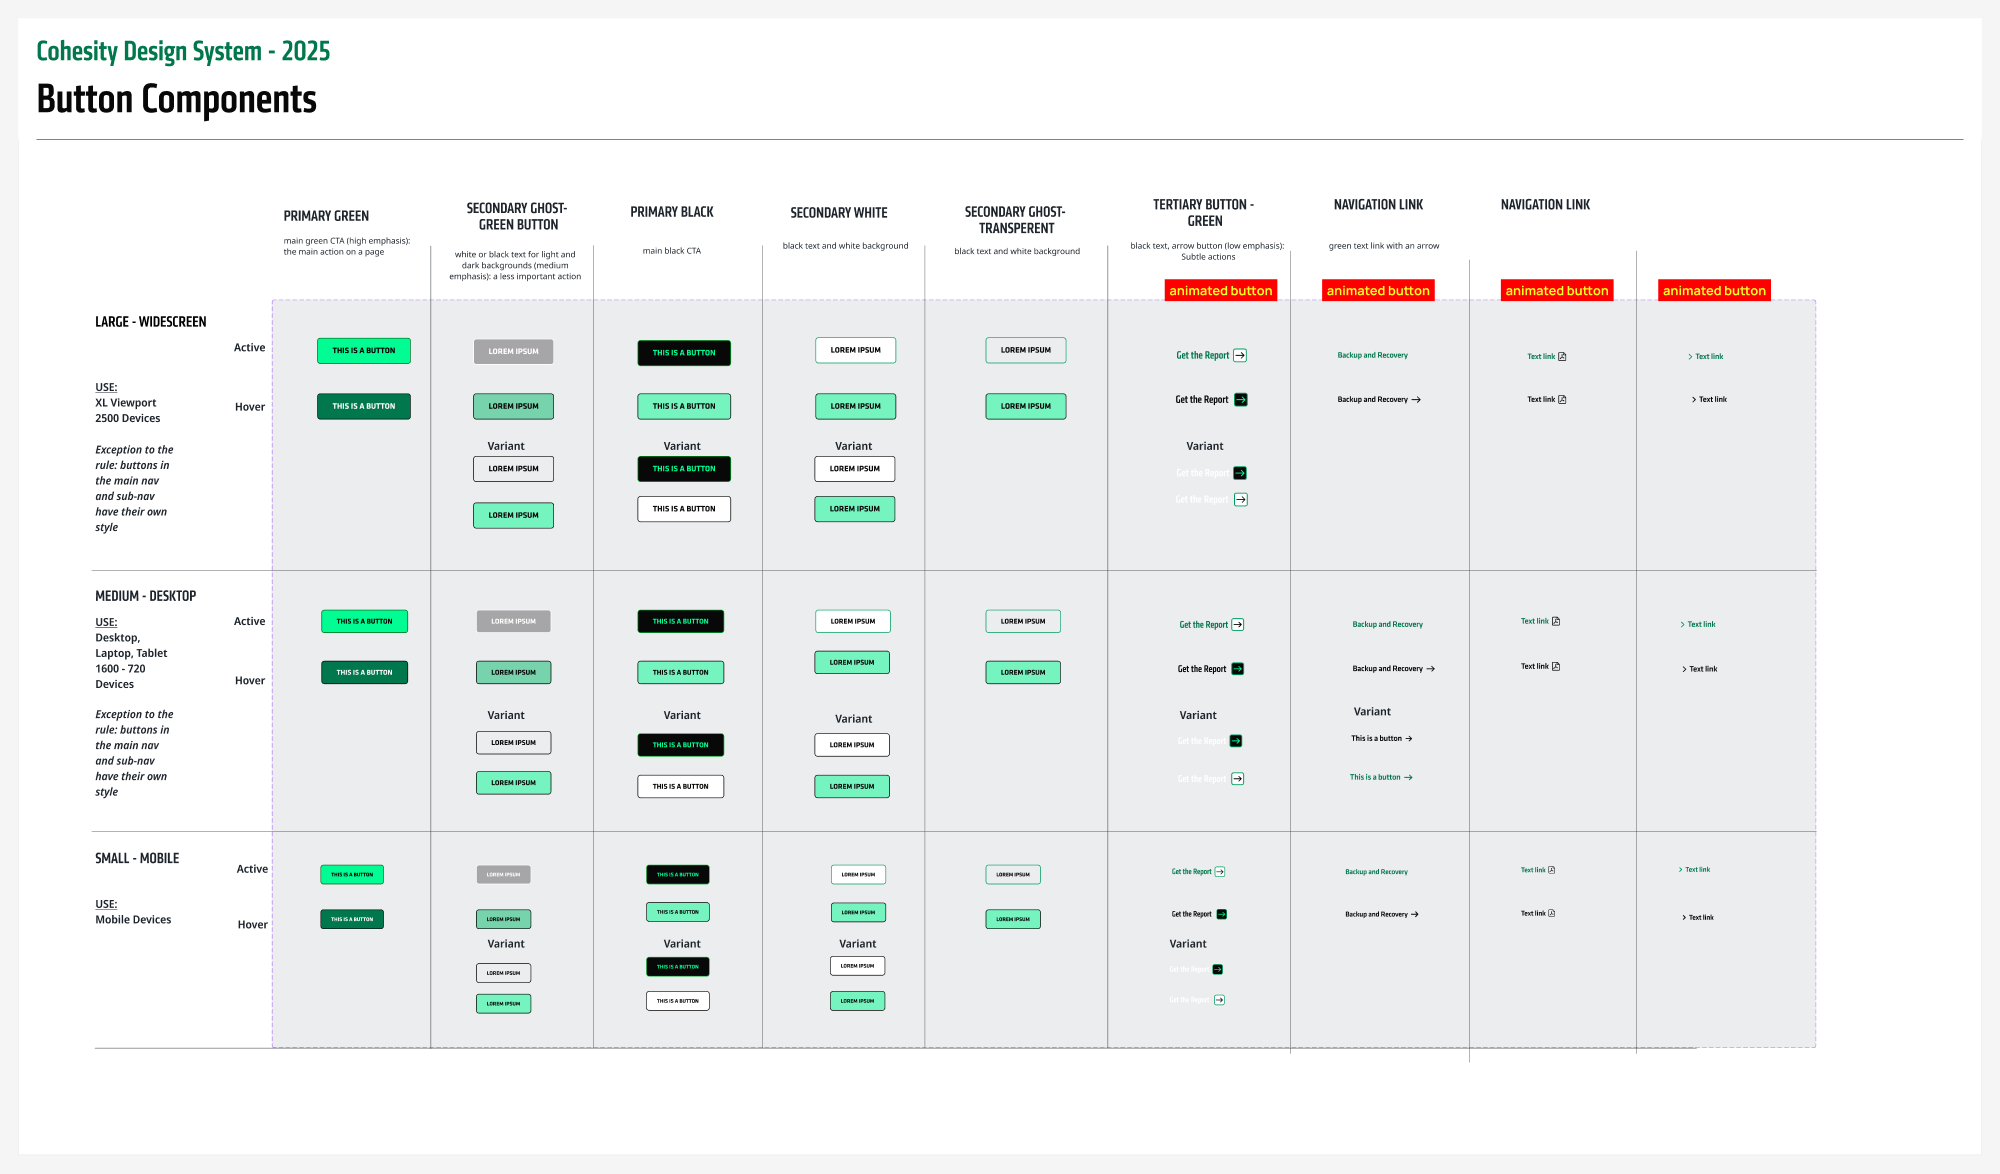Click PDF icon next to black Small Hover "Text link"
The width and height of the screenshot is (2000, 1174).
click(x=1551, y=913)
